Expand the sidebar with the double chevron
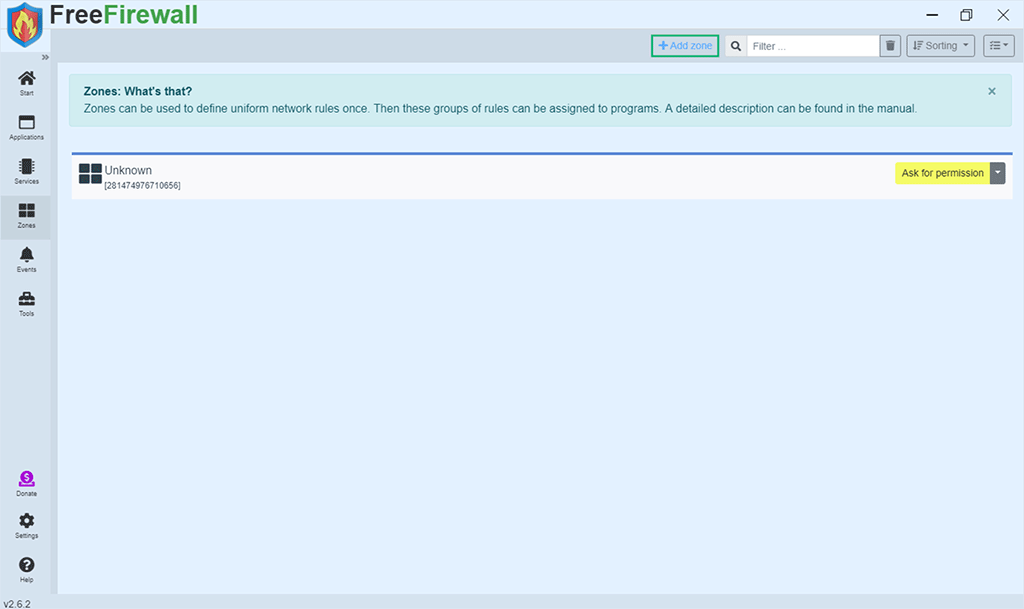The image size is (1024, 609). (x=44, y=57)
